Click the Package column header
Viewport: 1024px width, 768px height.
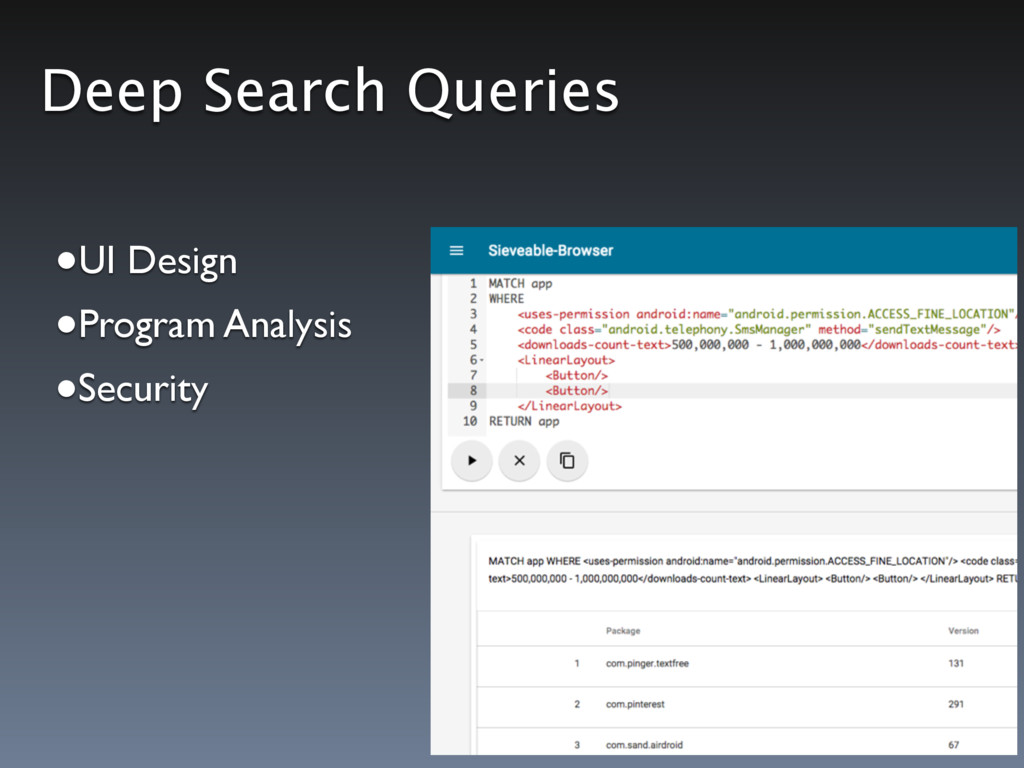(623, 631)
